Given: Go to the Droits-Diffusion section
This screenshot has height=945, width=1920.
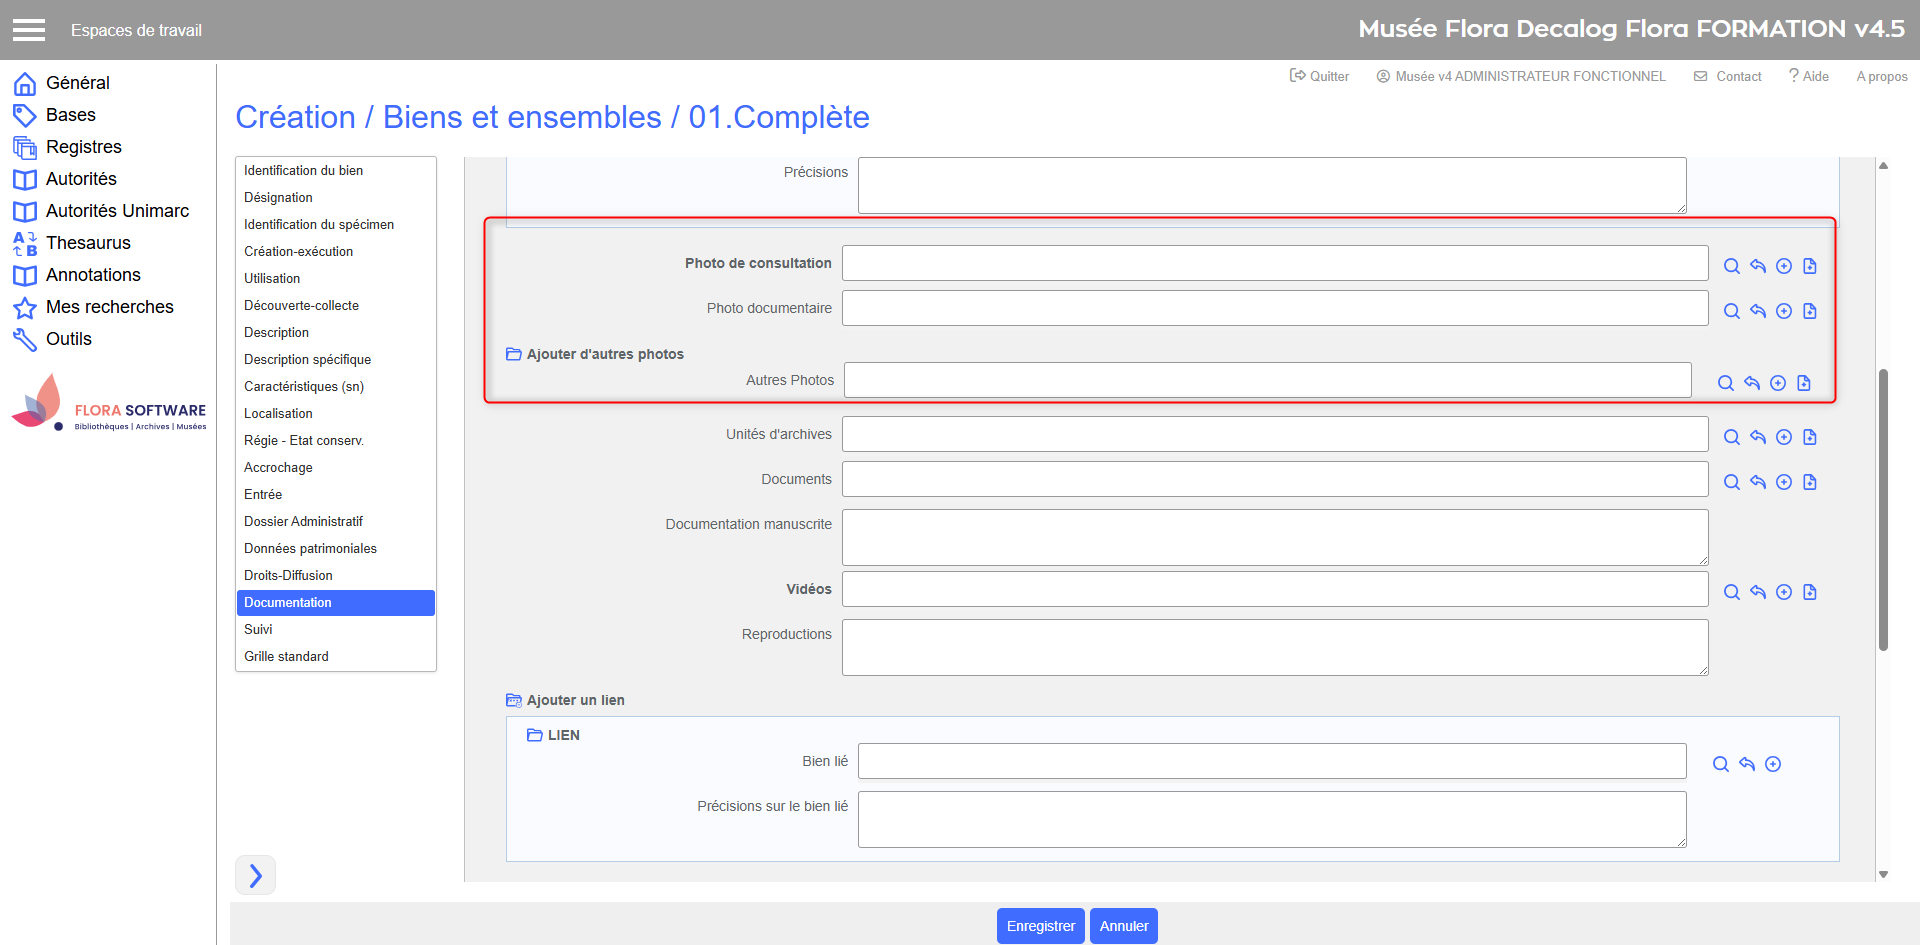Looking at the screenshot, I should pos(288,575).
